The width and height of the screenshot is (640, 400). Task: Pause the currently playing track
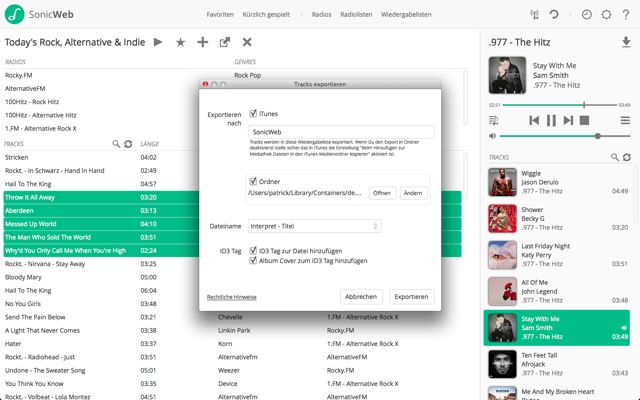(x=551, y=120)
